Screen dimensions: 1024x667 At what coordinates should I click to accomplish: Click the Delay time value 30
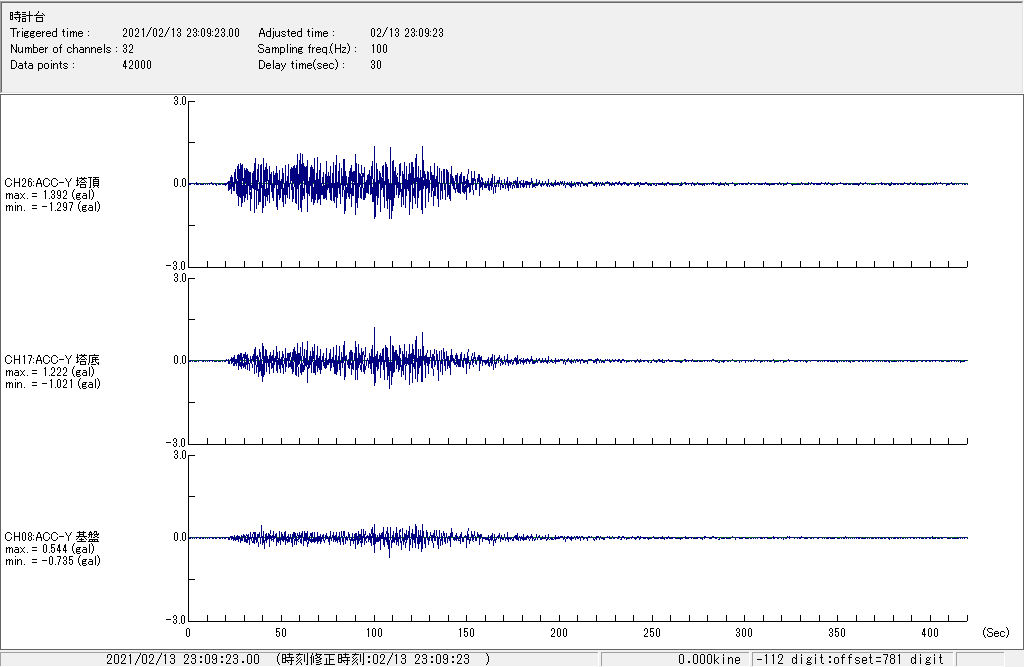click(376, 65)
